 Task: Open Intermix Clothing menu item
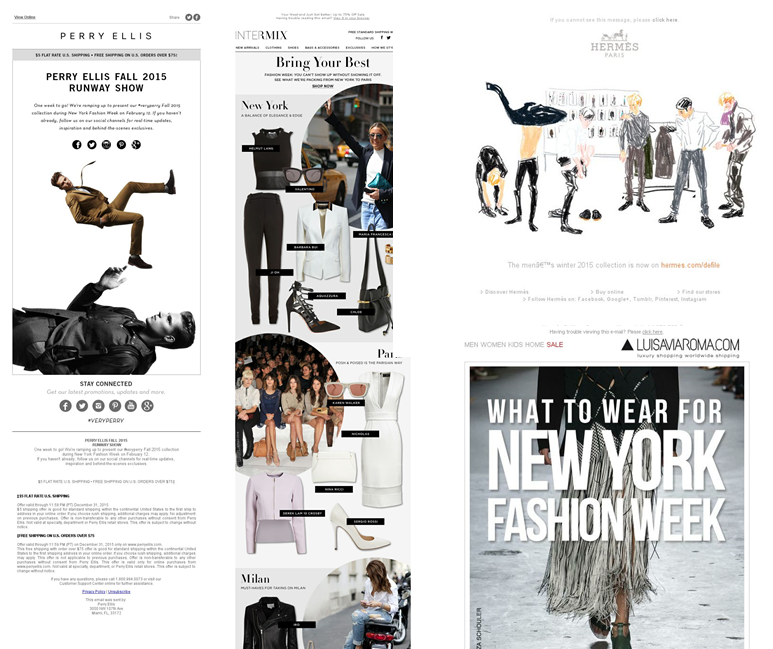point(274,48)
